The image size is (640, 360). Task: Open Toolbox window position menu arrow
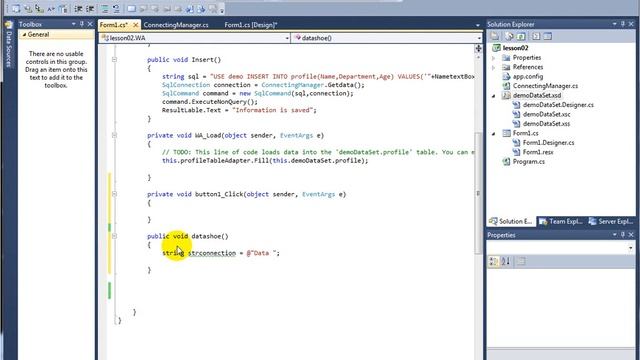pyautogui.click(x=73, y=24)
